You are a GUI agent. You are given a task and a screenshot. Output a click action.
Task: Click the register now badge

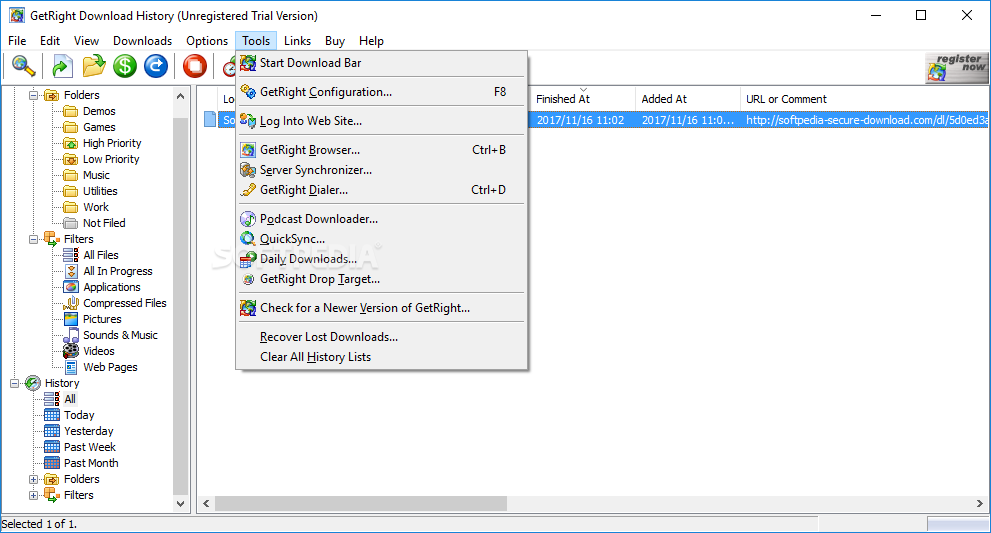[956, 68]
